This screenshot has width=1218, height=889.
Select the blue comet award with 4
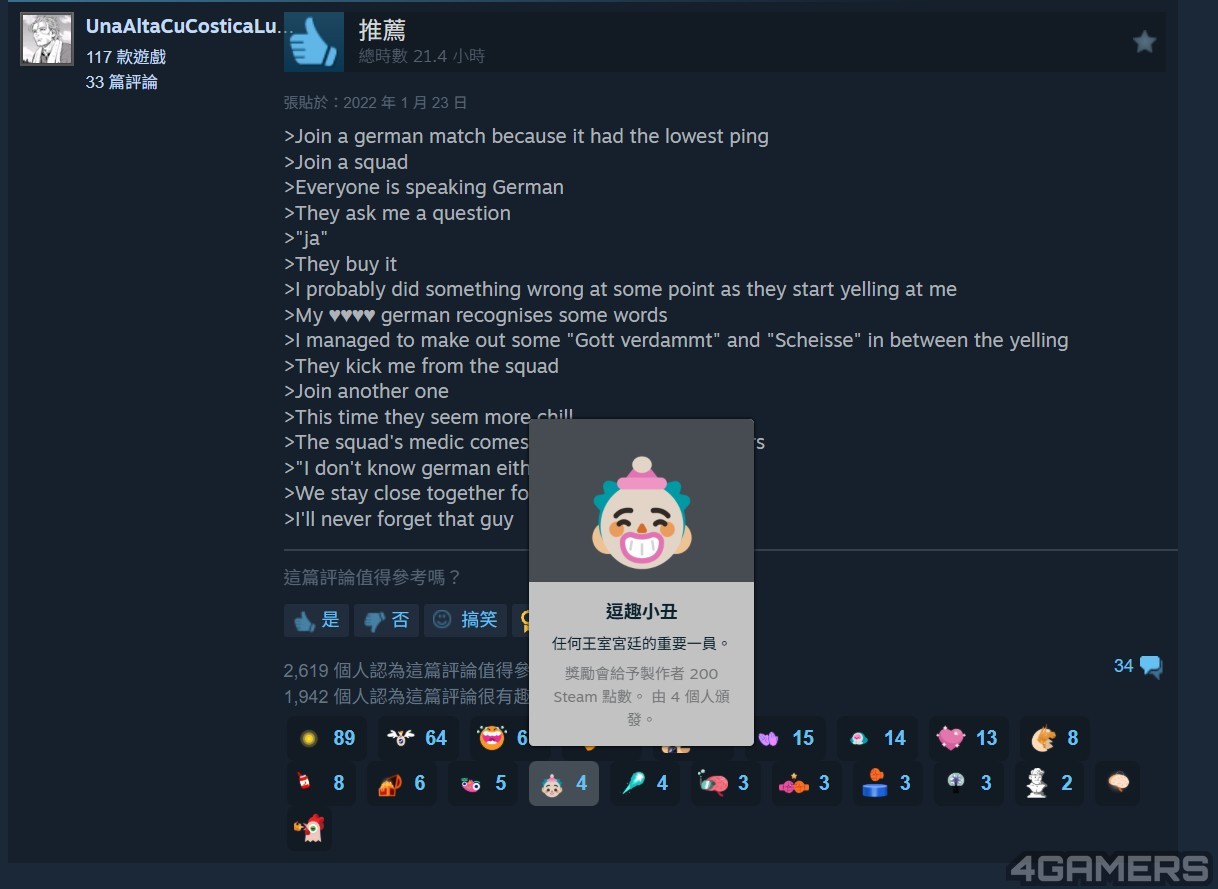[645, 783]
